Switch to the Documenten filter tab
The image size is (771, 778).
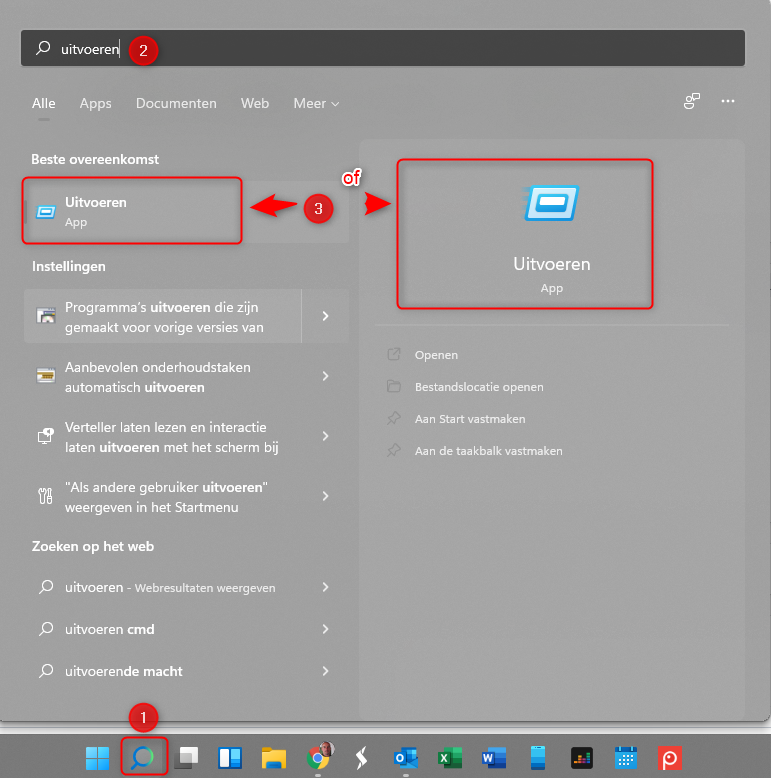click(176, 104)
